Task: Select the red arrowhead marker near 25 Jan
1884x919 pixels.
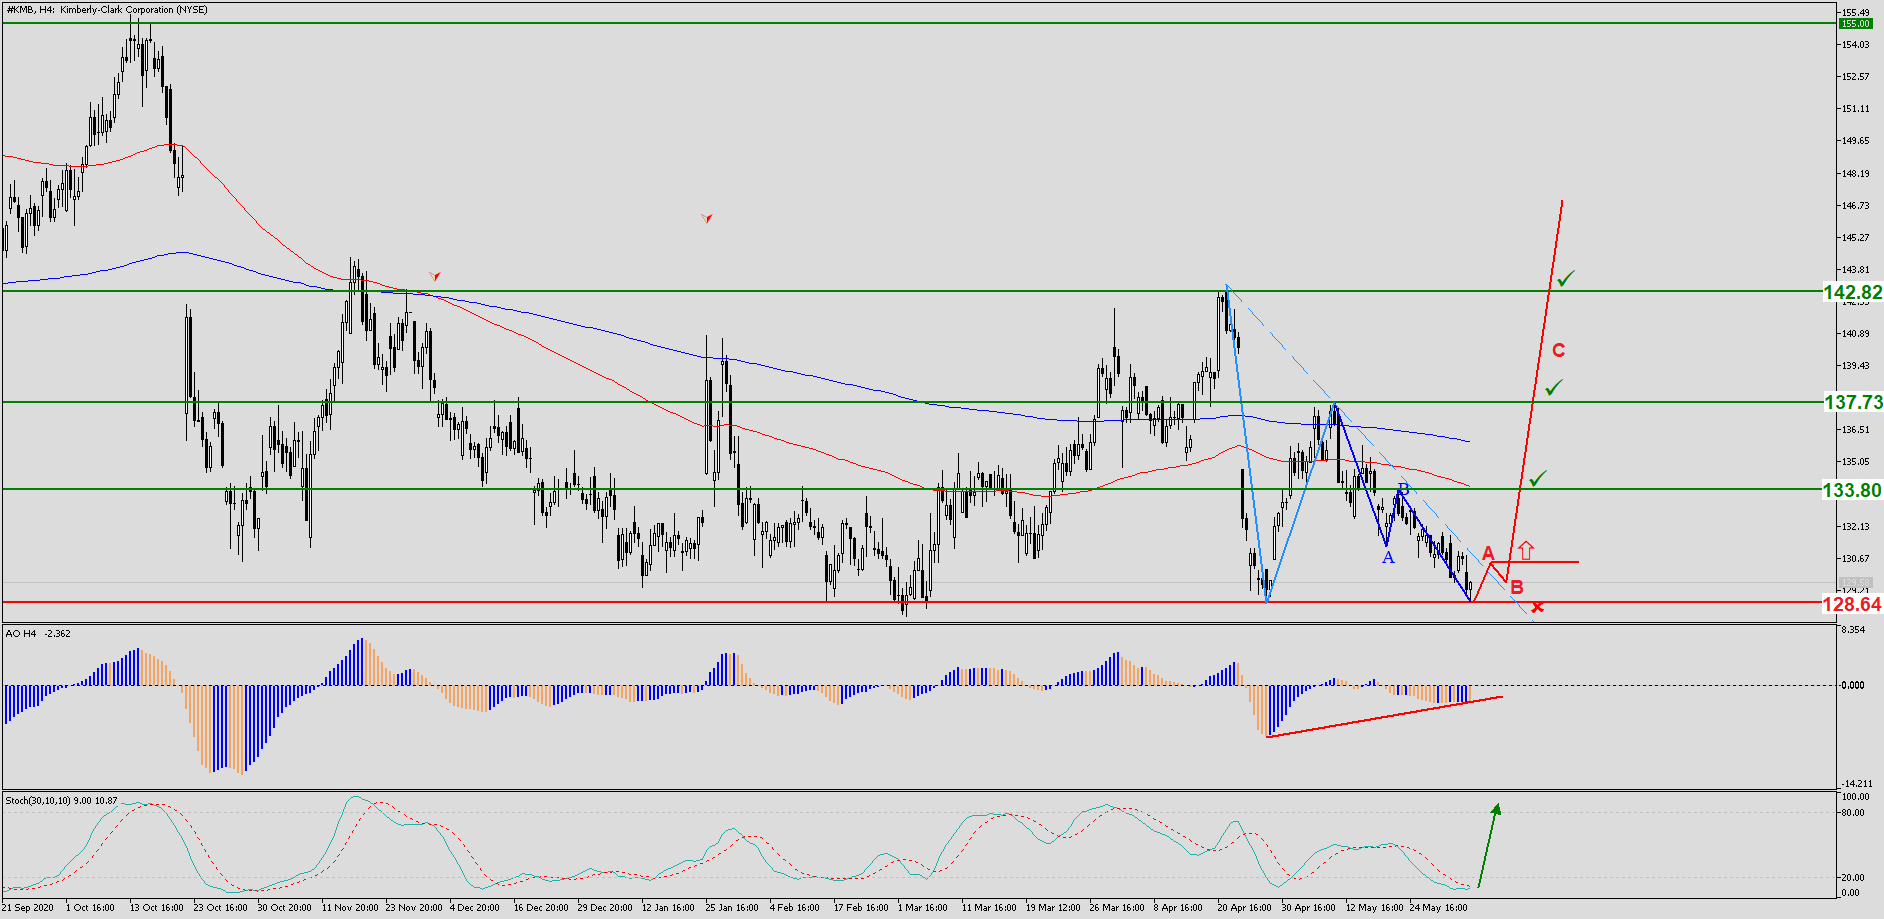Action: [707, 217]
